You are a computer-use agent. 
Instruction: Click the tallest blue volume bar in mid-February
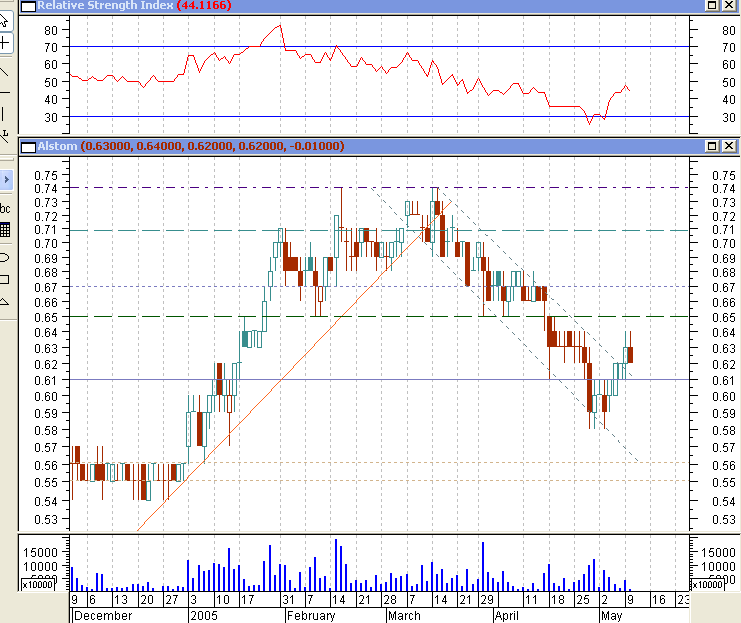coord(336,565)
